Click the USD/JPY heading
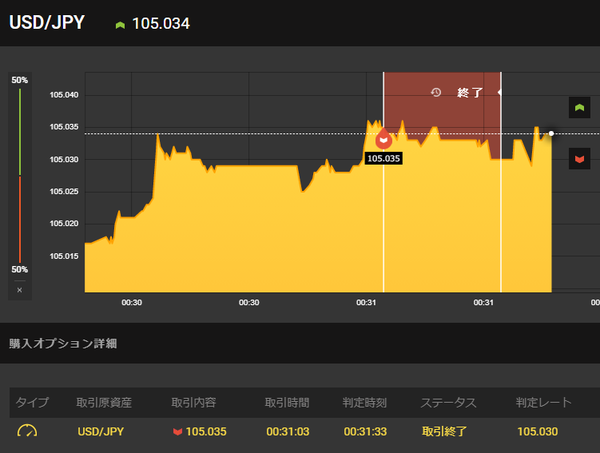 [x=47, y=22]
